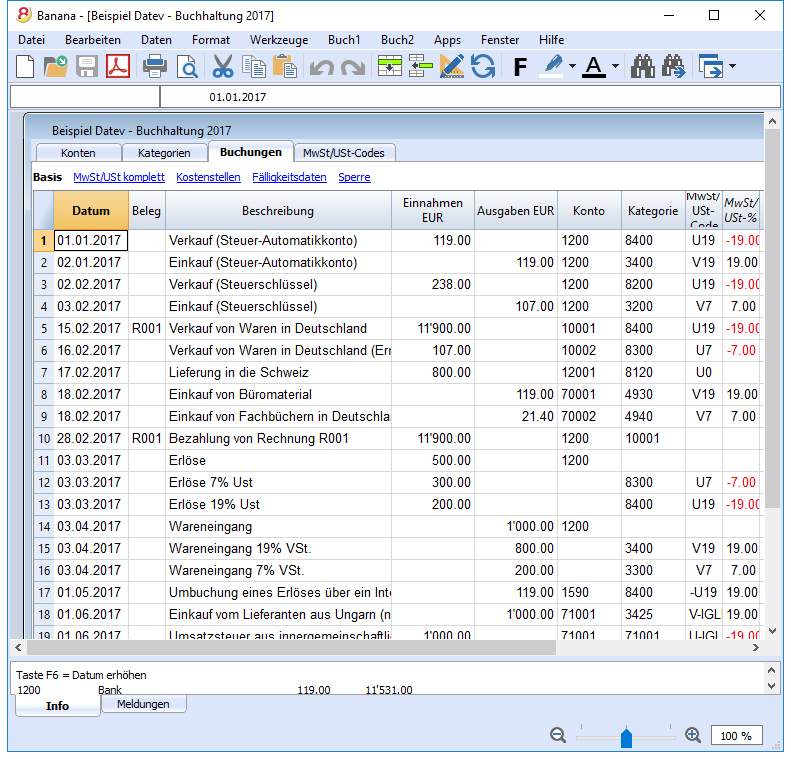Open Print preview magnifier icon

187,67
